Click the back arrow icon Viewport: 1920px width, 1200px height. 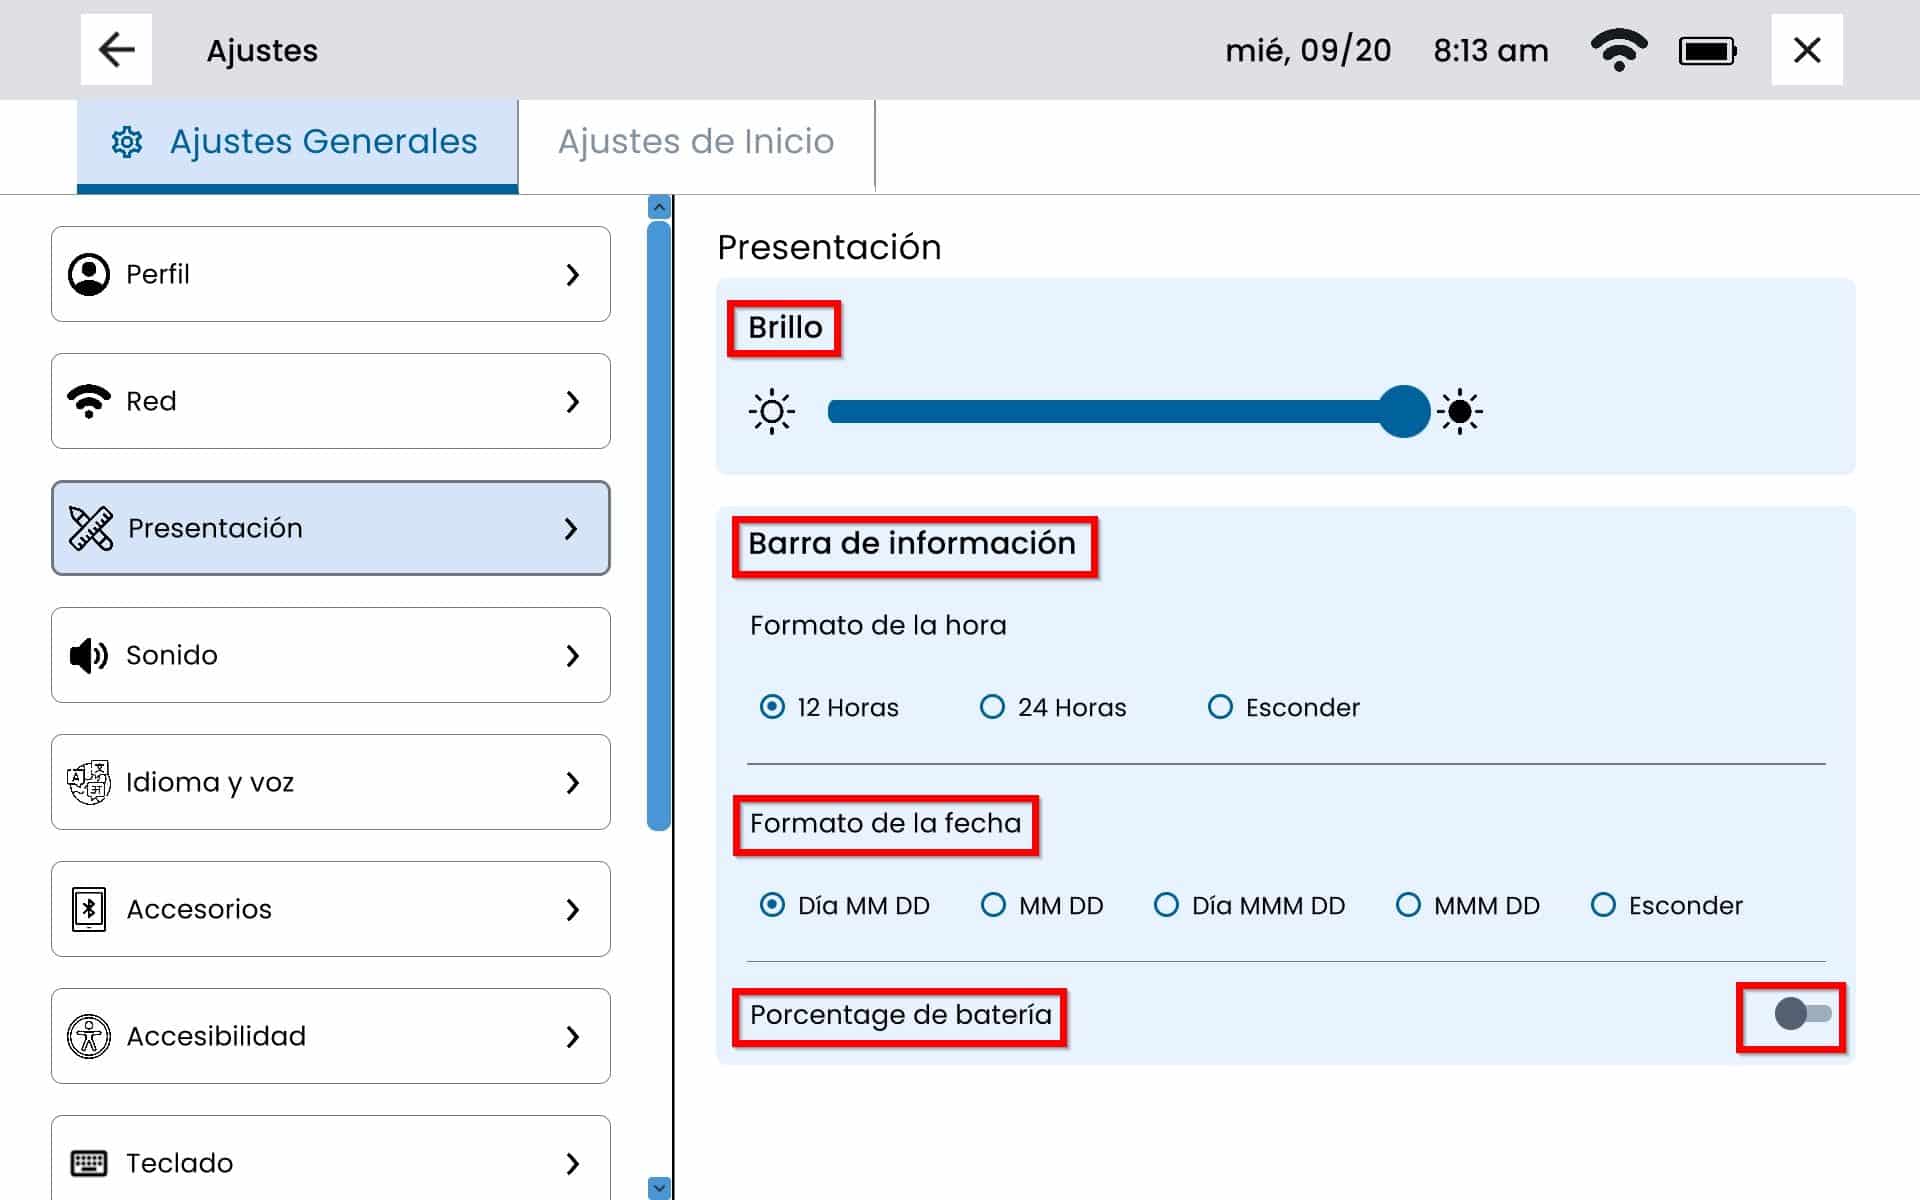click(x=116, y=50)
